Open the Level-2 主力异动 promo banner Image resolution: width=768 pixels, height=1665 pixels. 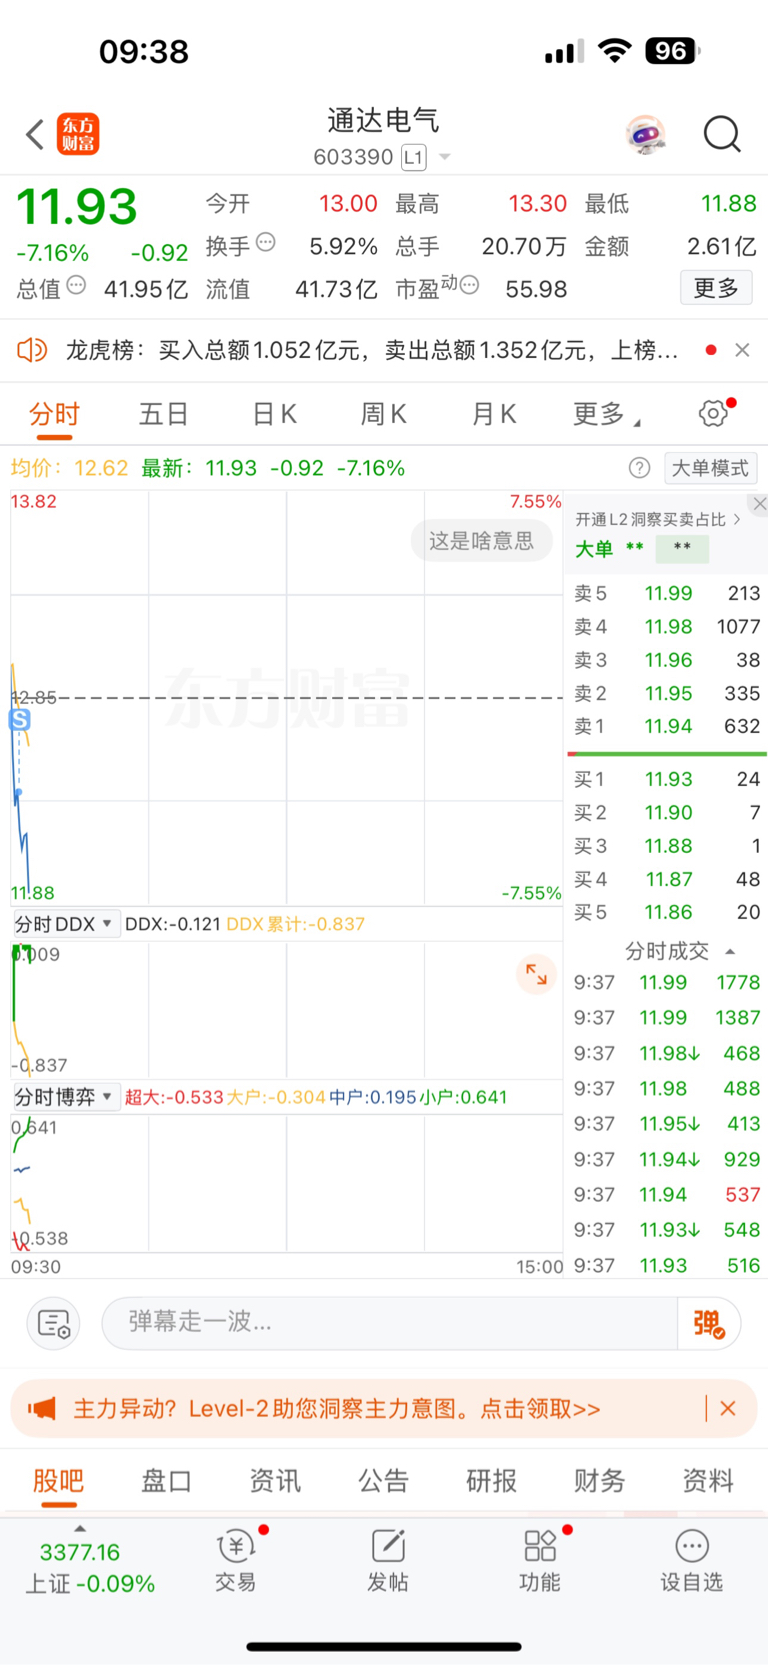point(384,1408)
